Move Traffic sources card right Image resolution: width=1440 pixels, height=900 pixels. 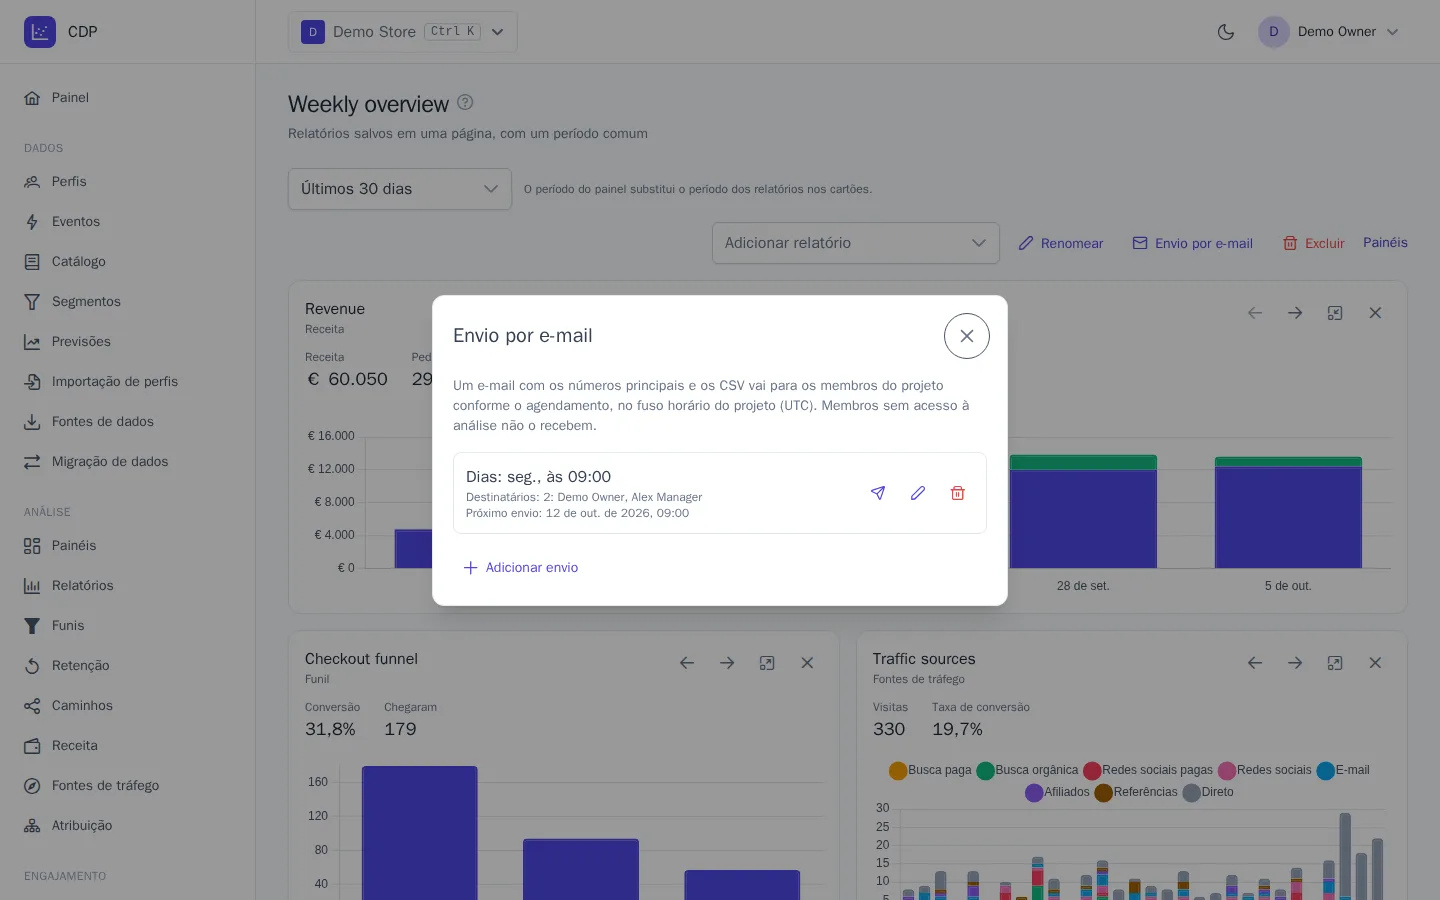(x=1295, y=663)
